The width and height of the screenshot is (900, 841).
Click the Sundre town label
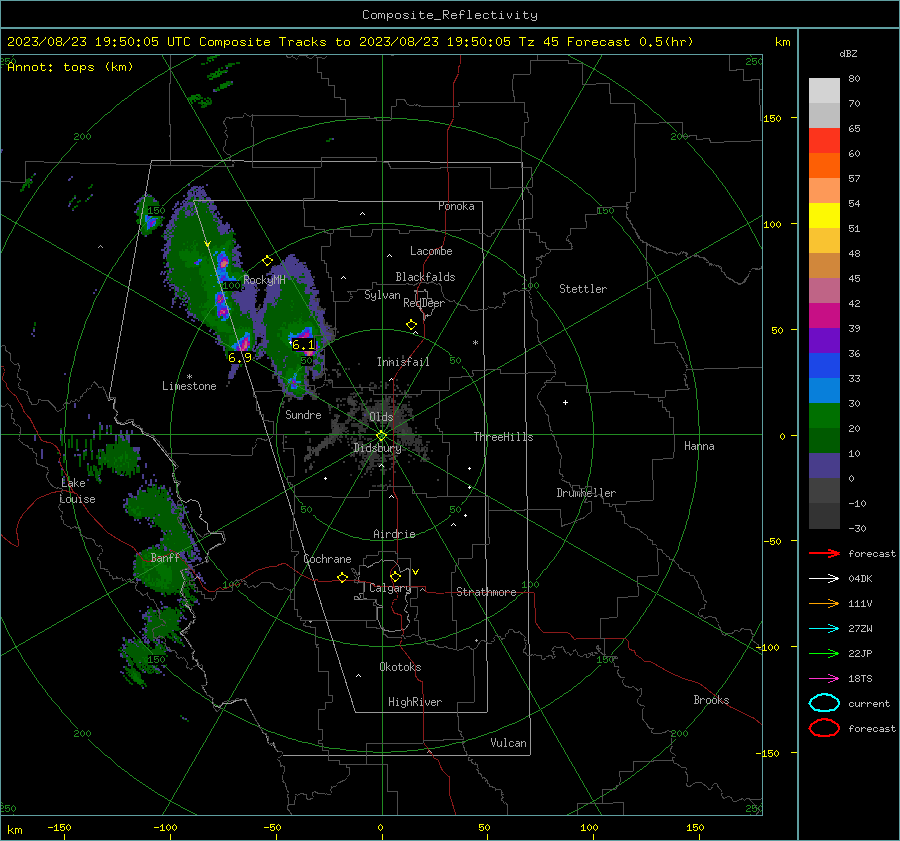[303, 415]
